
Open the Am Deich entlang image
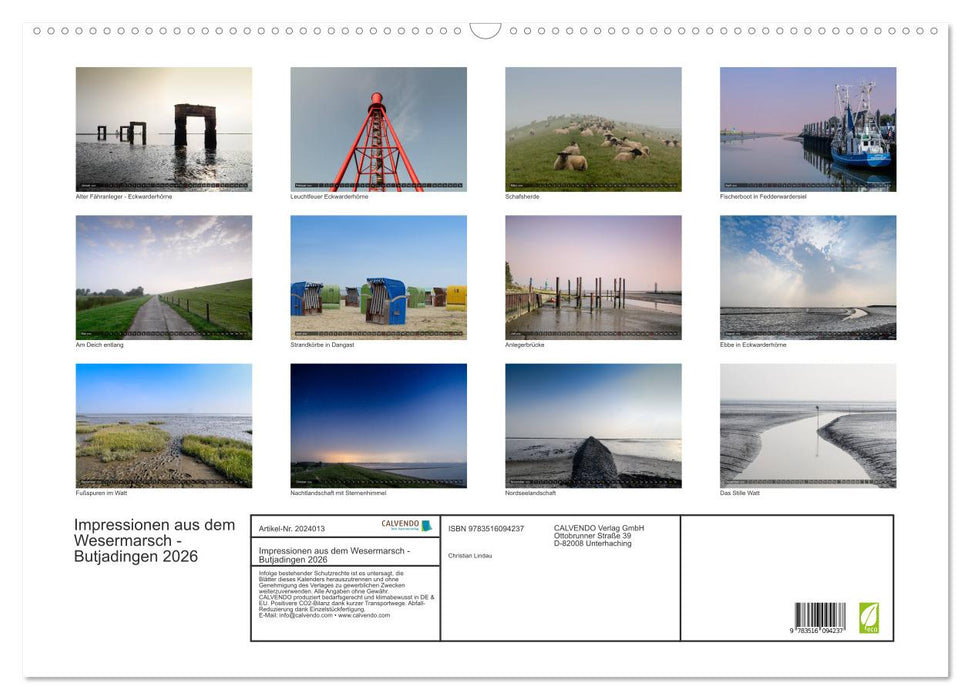(x=164, y=278)
